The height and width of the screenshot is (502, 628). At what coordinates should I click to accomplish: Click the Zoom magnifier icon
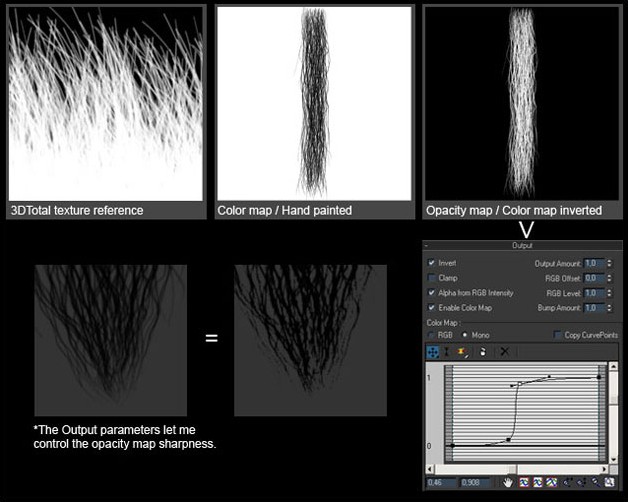[596, 482]
